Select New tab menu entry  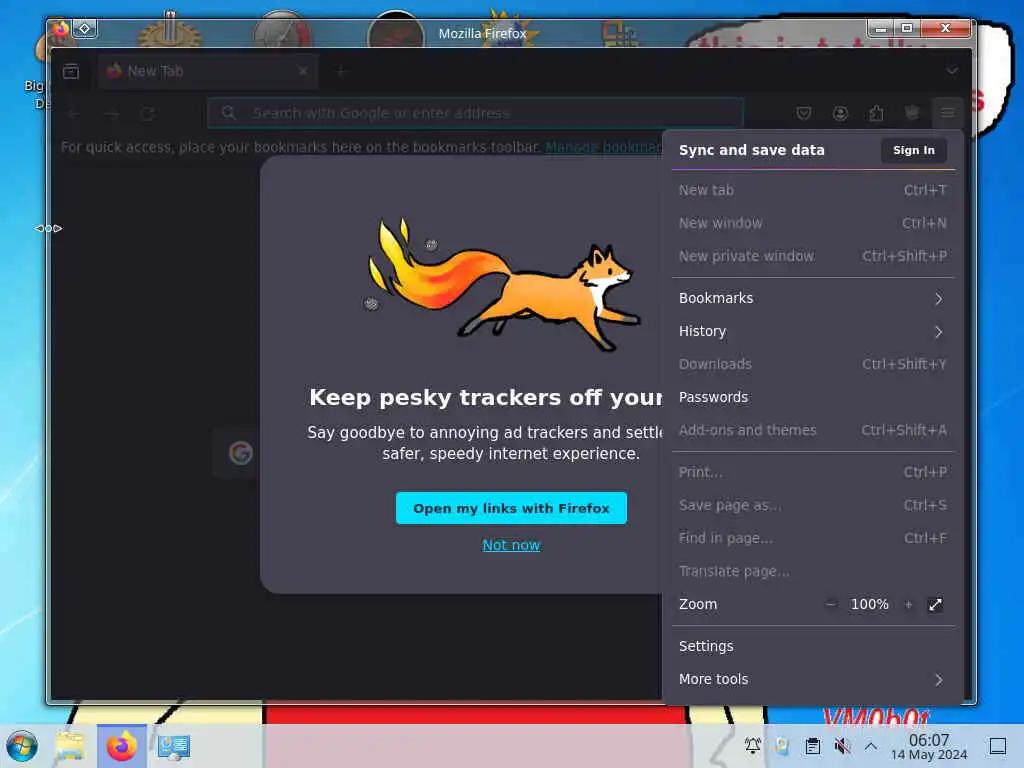pos(812,190)
